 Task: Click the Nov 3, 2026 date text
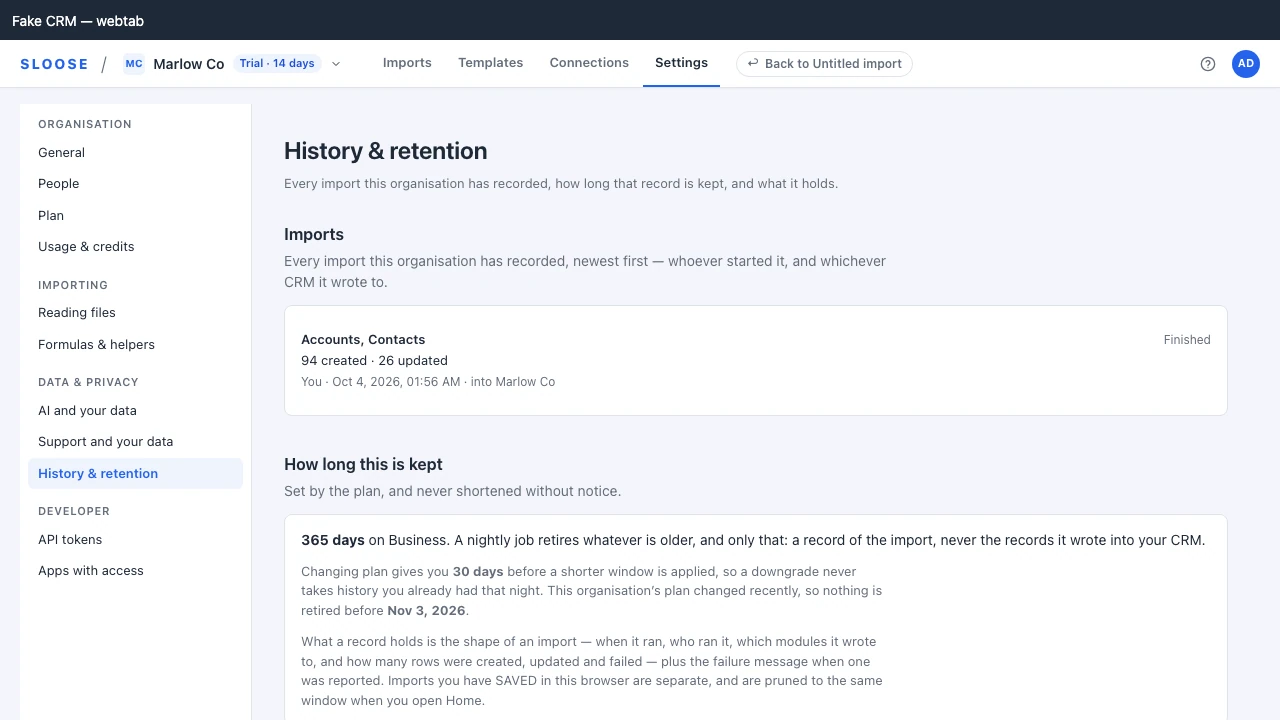pyautogui.click(x=425, y=611)
